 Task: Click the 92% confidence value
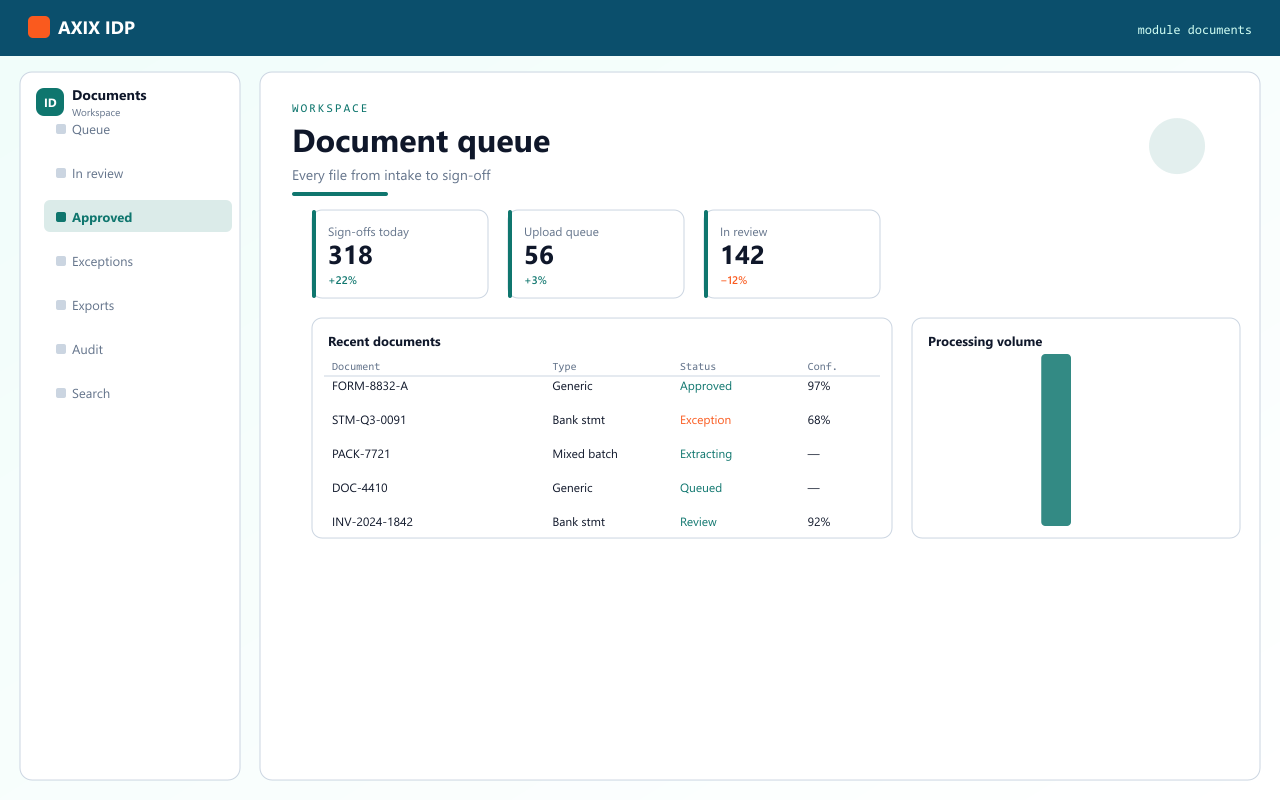[819, 522]
